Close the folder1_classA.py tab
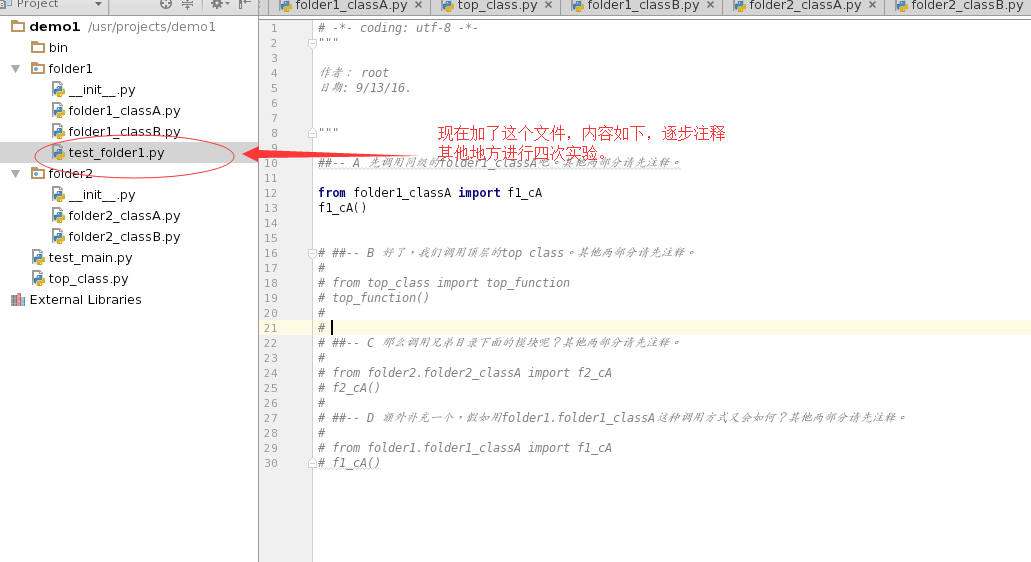1031x562 pixels. [418, 5]
